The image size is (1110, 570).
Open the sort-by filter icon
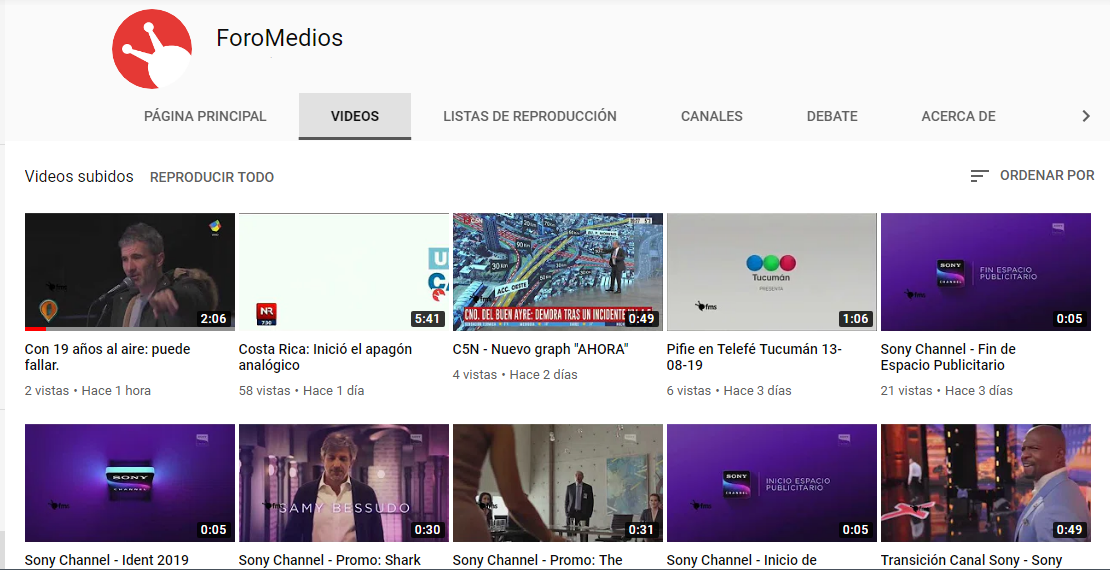click(980, 176)
